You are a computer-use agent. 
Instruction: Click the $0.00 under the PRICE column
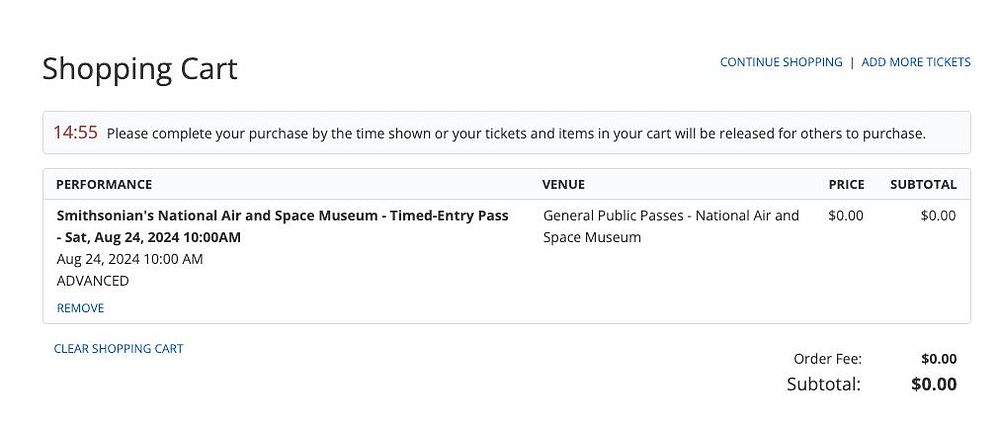(x=846, y=215)
